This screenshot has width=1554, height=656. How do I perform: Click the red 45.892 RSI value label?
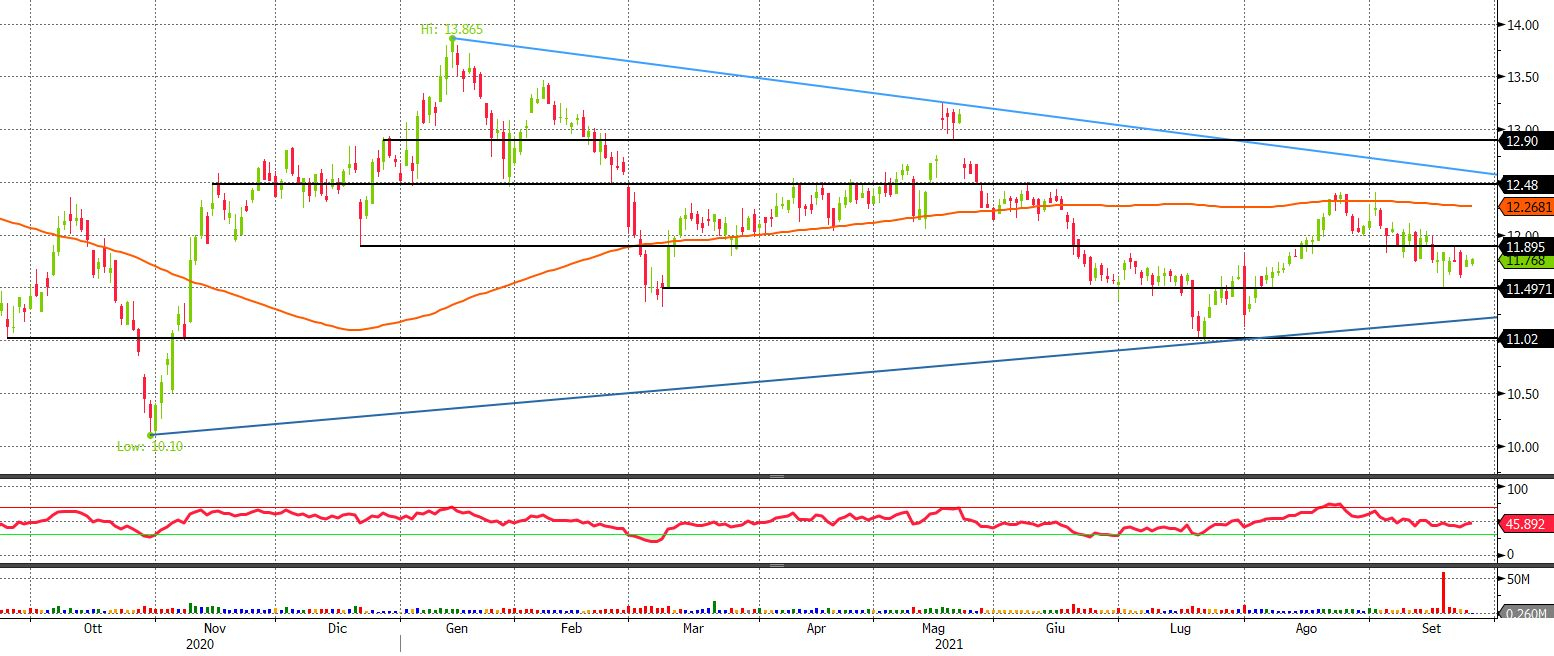(x=1525, y=524)
